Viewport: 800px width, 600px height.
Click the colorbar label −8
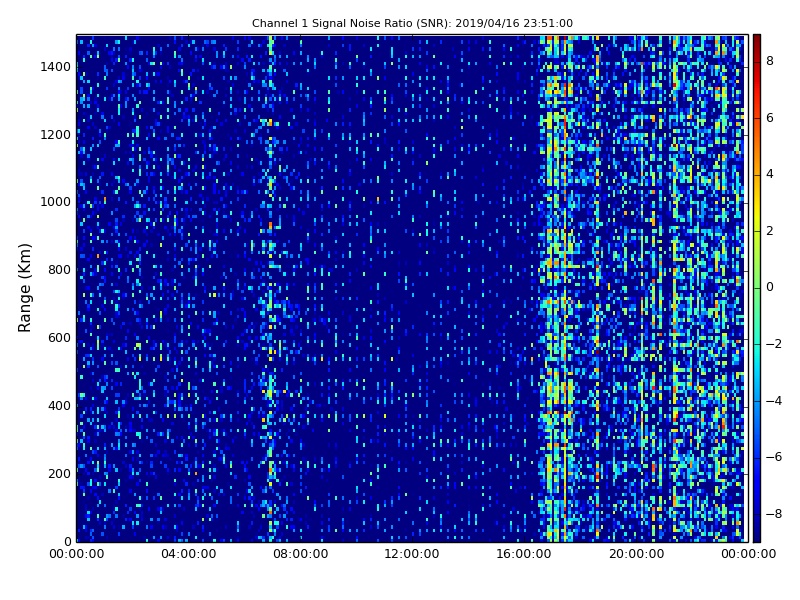pos(774,514)
